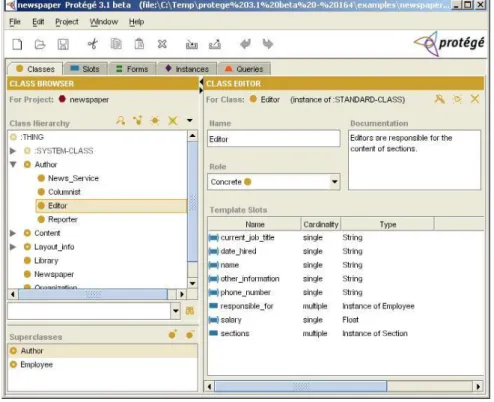Switch to the Slots tab
This screenshot has height=402, width=494.
(86, 69)
